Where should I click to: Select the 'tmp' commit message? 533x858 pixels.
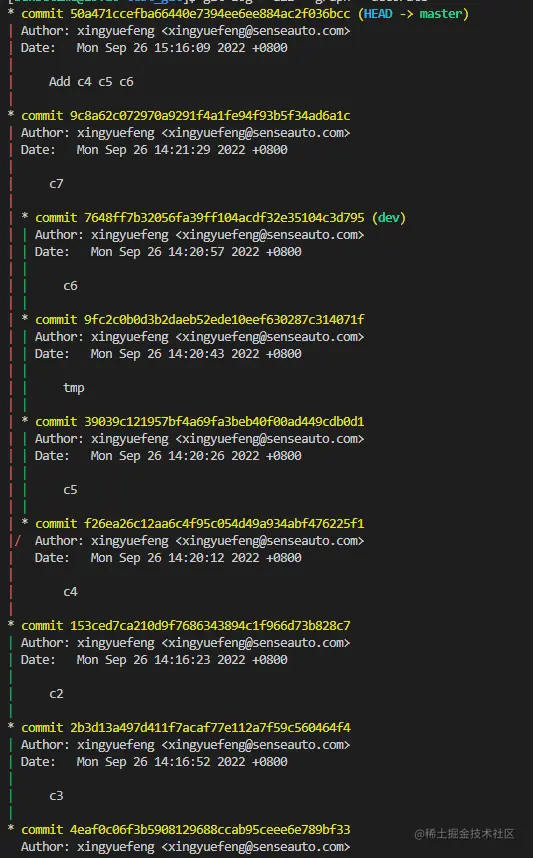[74, 388]
